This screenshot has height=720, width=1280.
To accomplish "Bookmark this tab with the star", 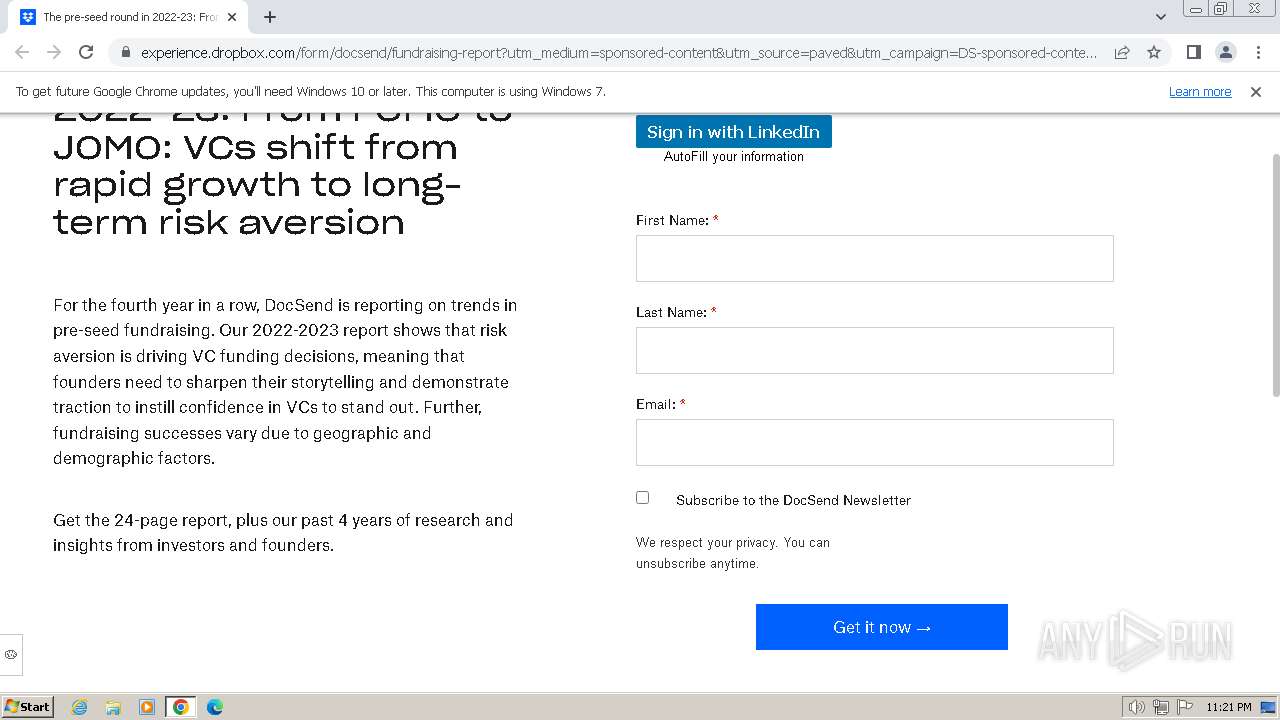I will click(x=1154, y=53).
